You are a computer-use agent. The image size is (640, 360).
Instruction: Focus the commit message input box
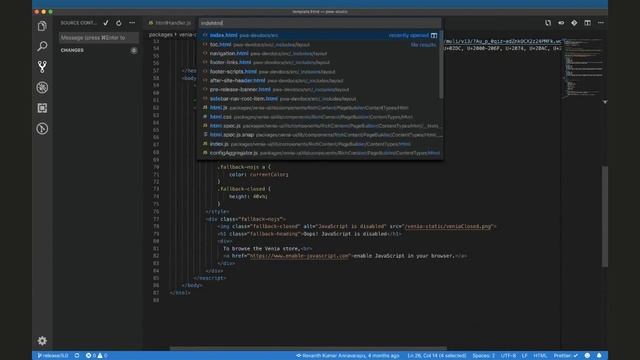(99, 38)
